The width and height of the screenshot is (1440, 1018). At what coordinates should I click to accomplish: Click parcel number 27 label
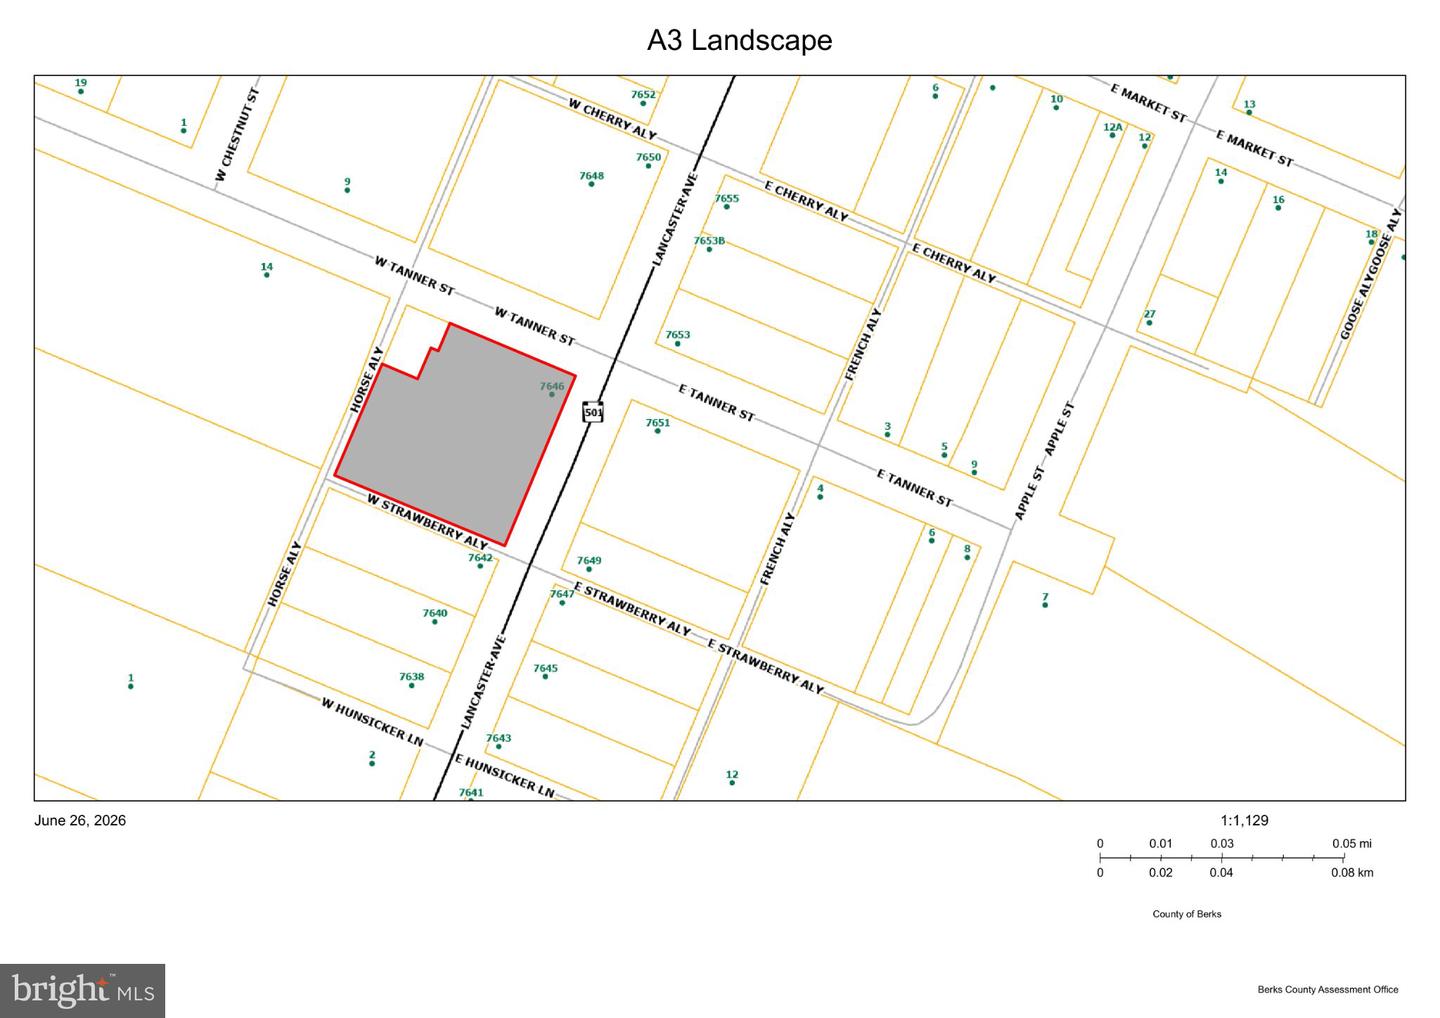pos(1149,314)
